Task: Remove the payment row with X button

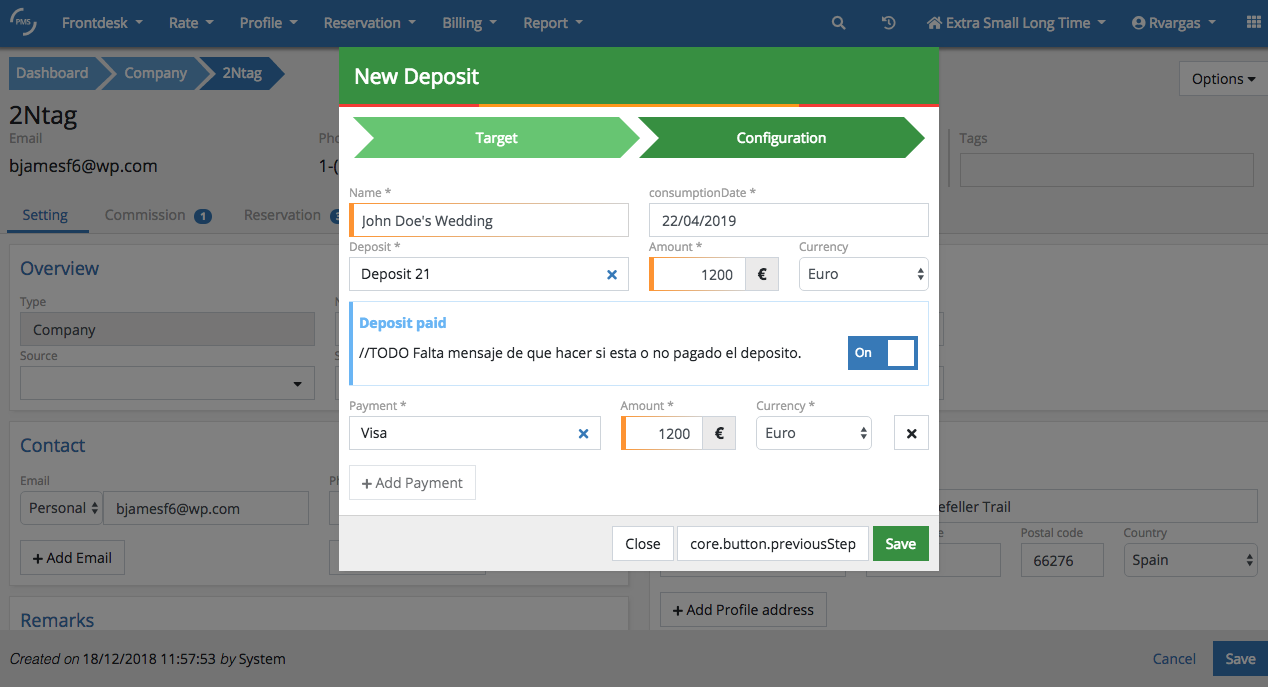Action: pos(911,433)
